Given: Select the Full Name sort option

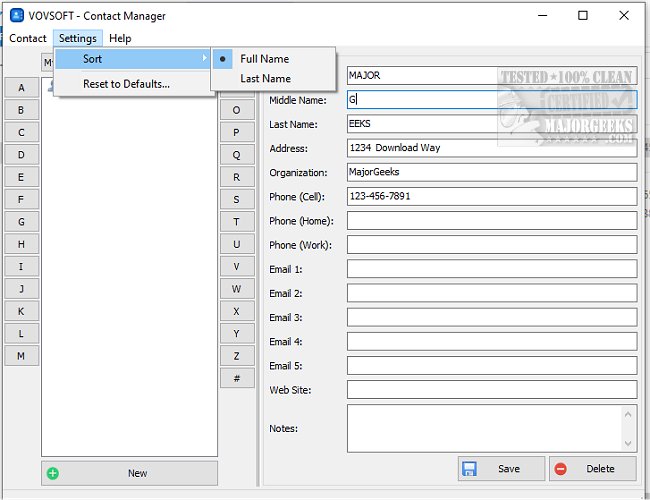Looking at the screenshot, I should click(x=264, y=59).
